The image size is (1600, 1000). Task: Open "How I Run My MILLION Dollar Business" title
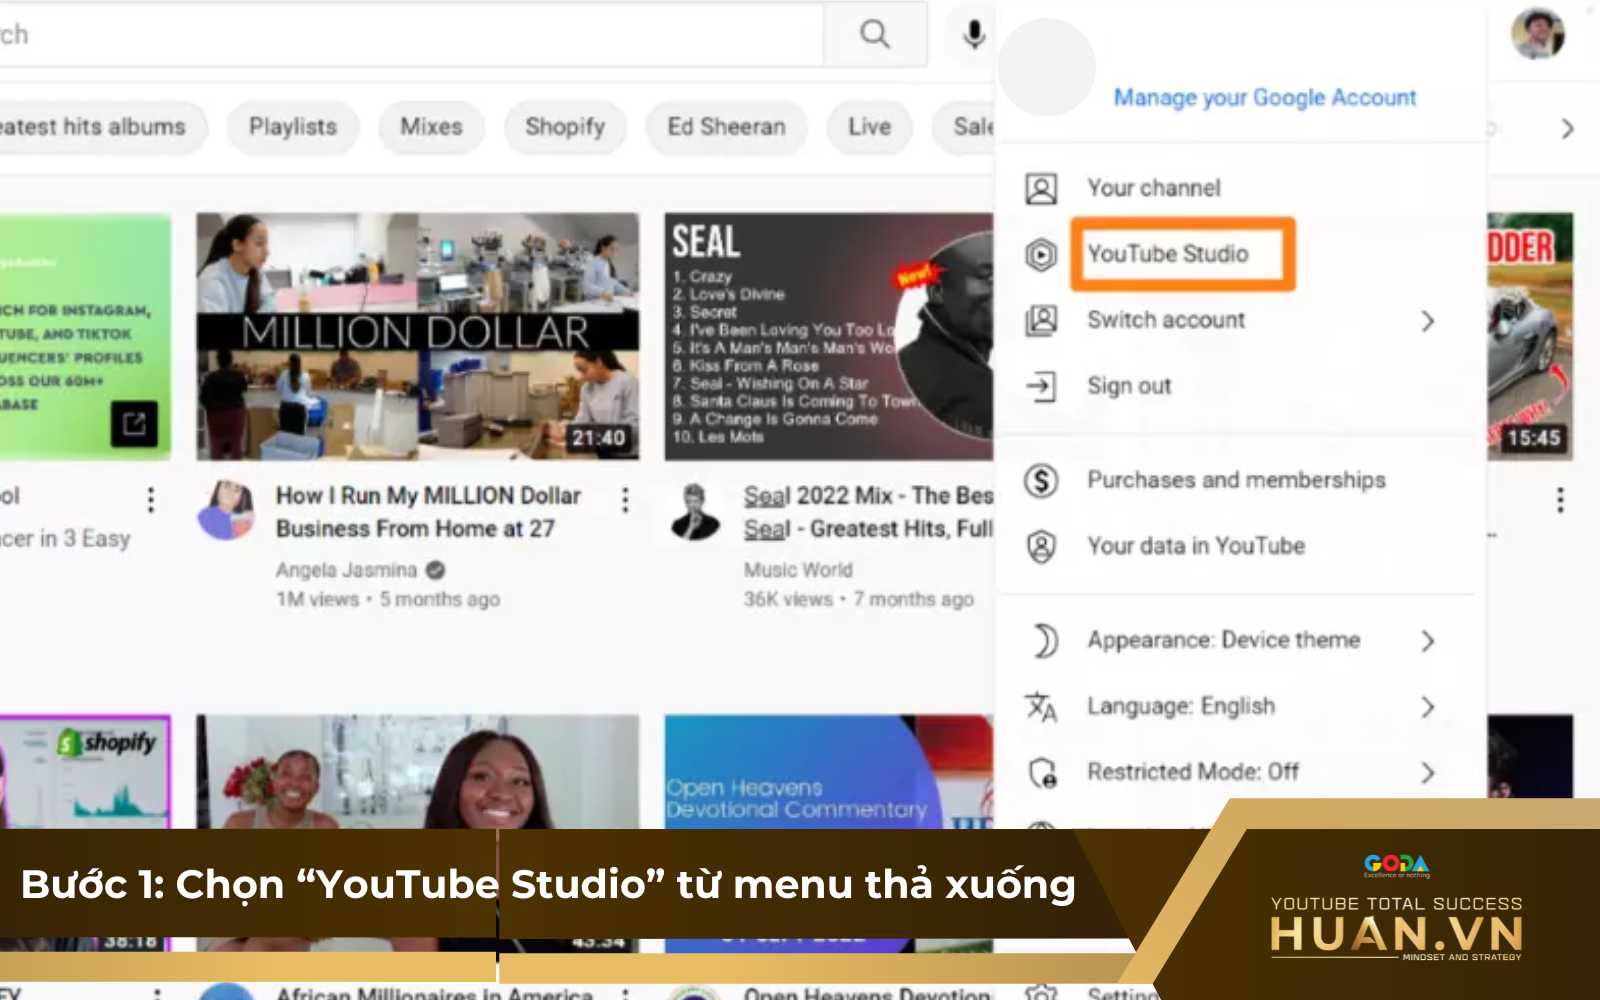(428, 512)
